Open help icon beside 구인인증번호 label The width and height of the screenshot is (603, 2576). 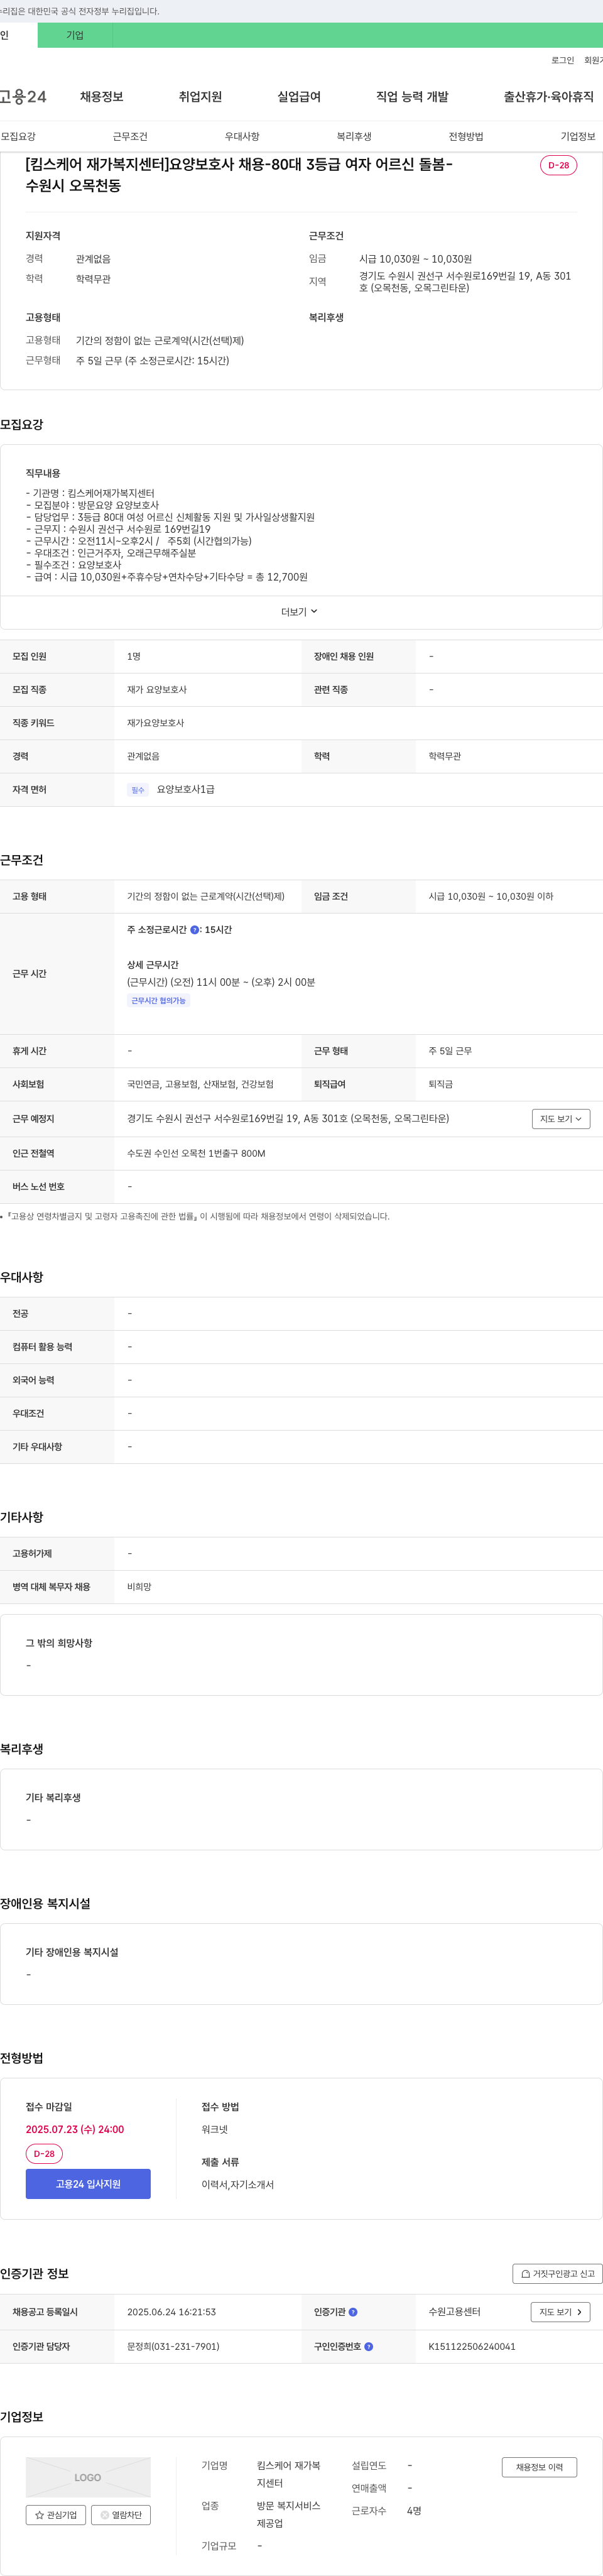pyautogui.click(x=369, y=2346)
